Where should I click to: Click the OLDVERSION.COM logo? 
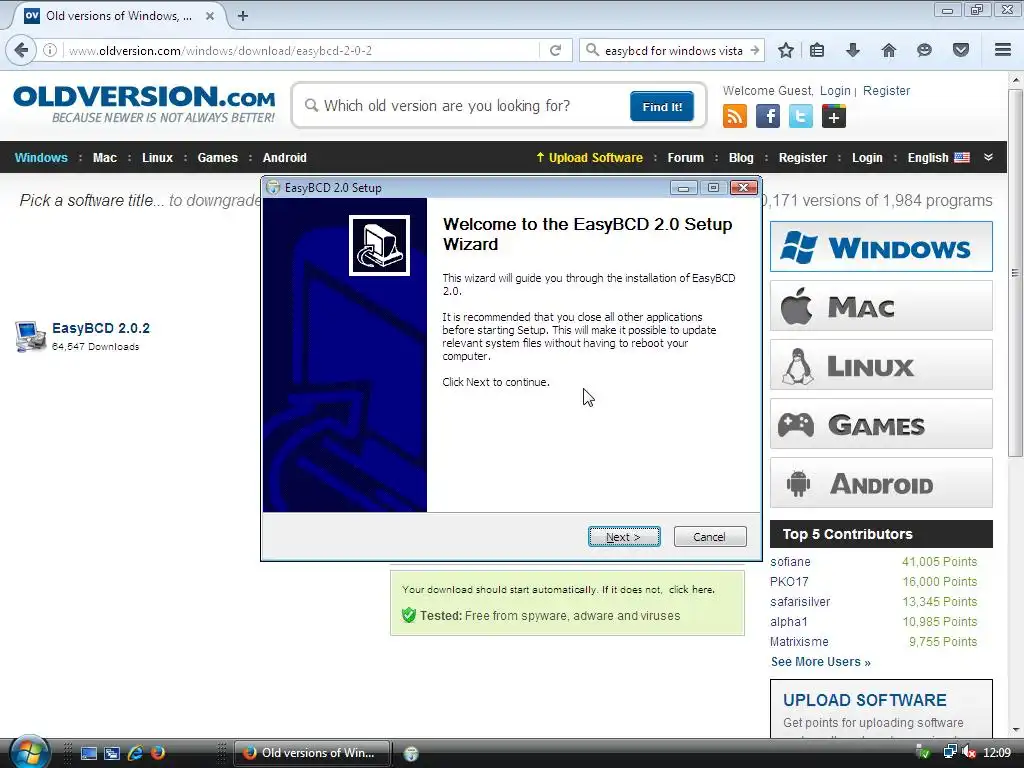point(144,103)
